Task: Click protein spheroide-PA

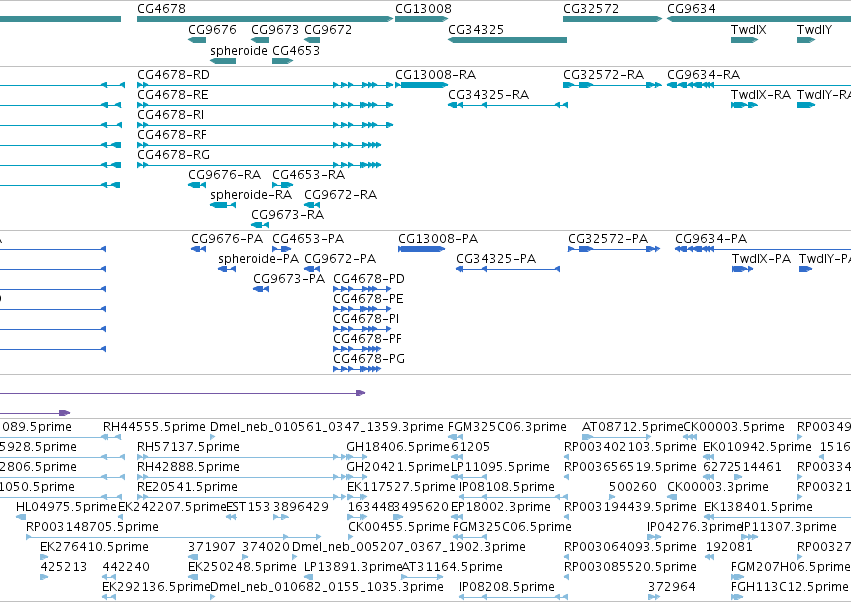Action: [x=258, y=259]
